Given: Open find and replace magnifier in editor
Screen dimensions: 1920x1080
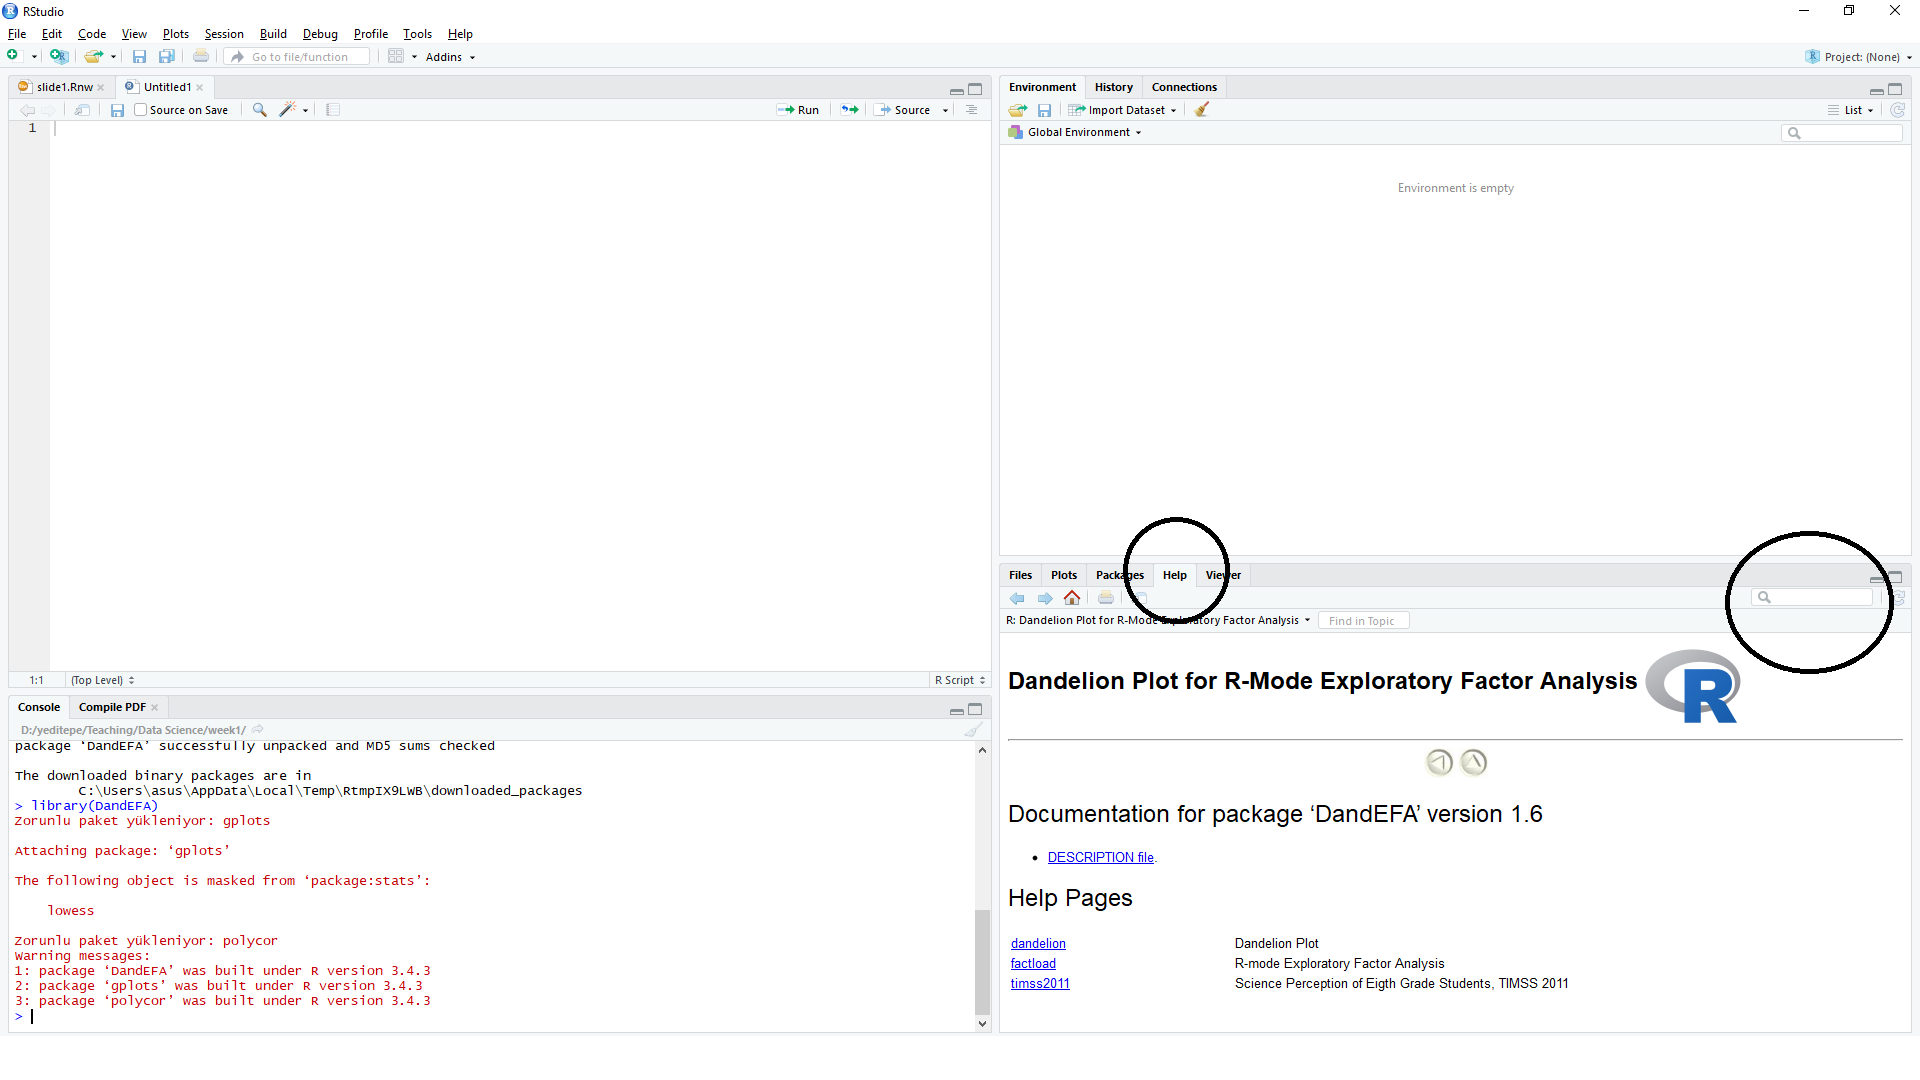Looking at the screenshot, I should 259,110.
